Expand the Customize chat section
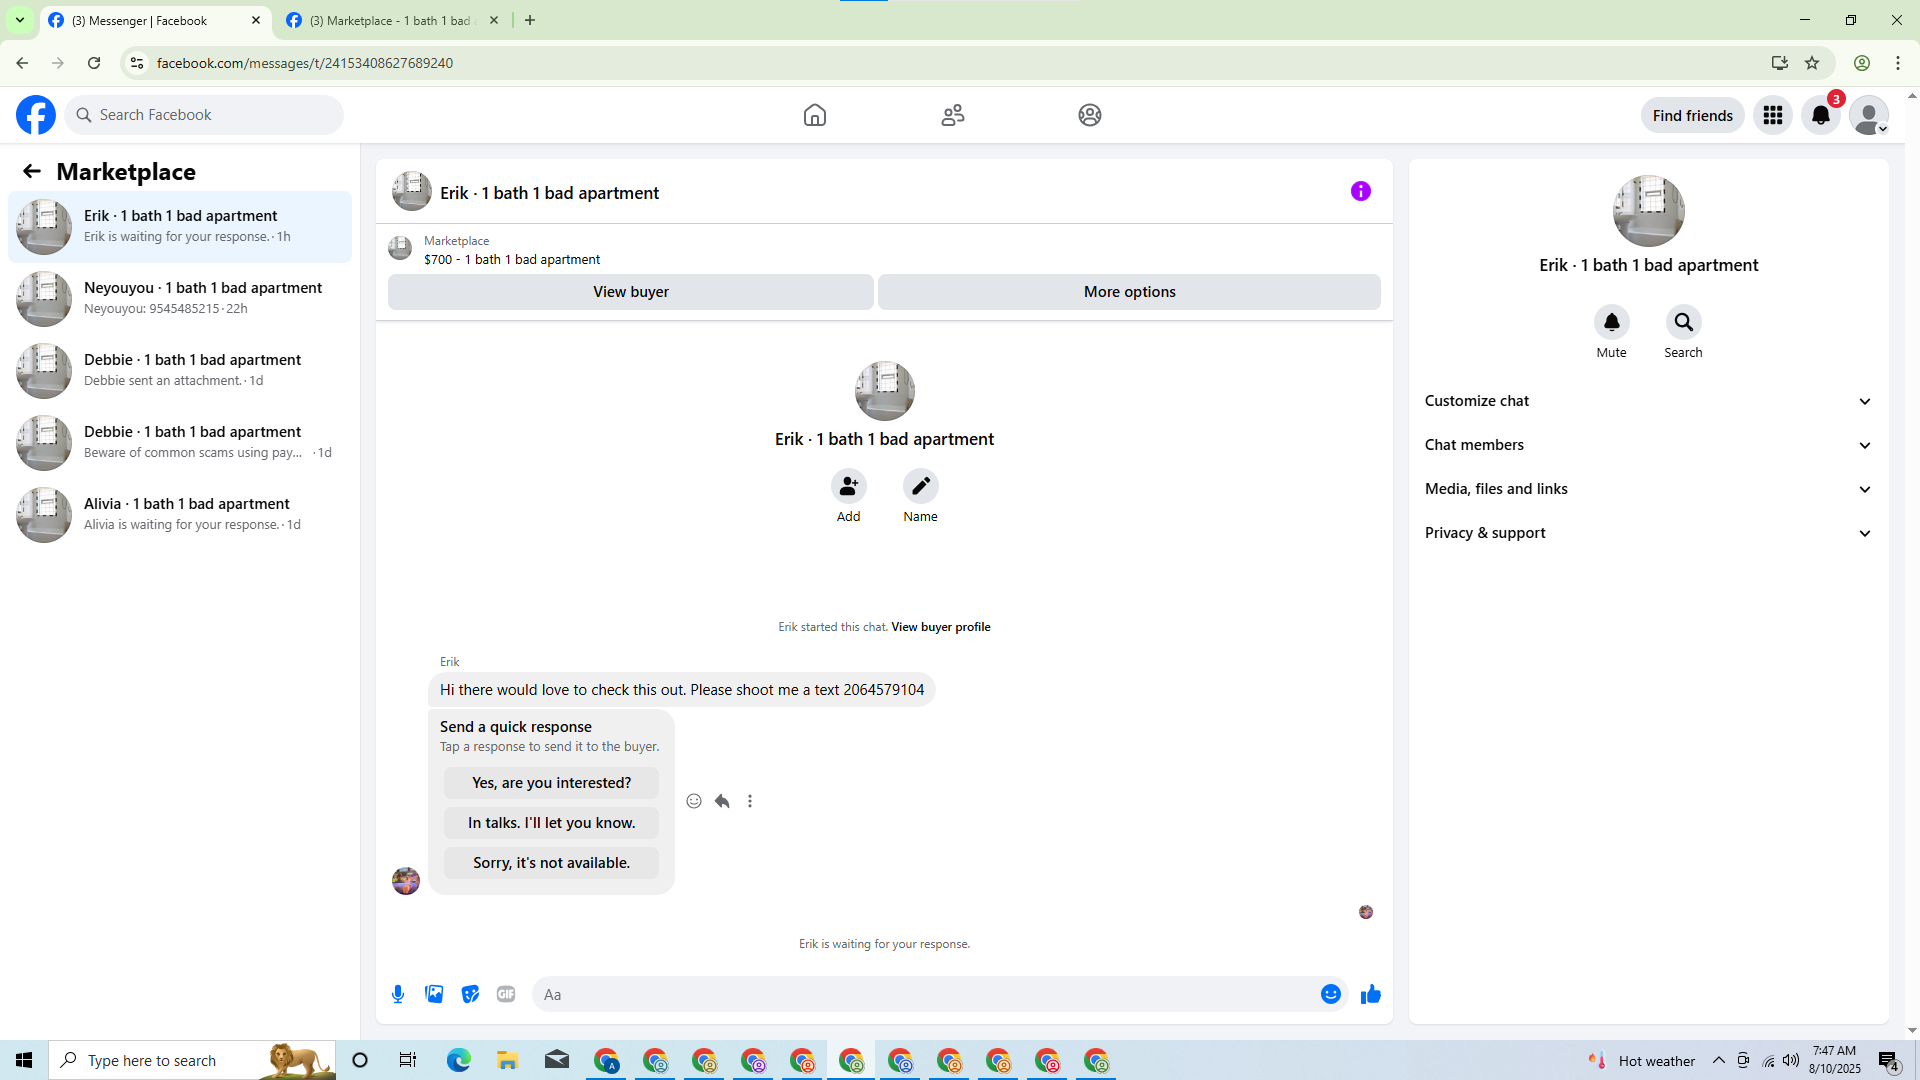 click(1647, 401)
